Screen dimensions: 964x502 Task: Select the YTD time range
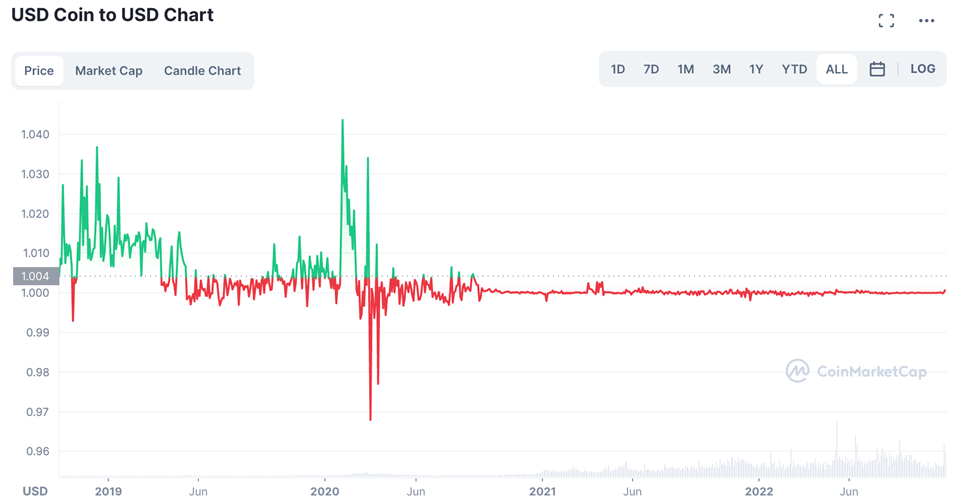[x=794, y=69]
